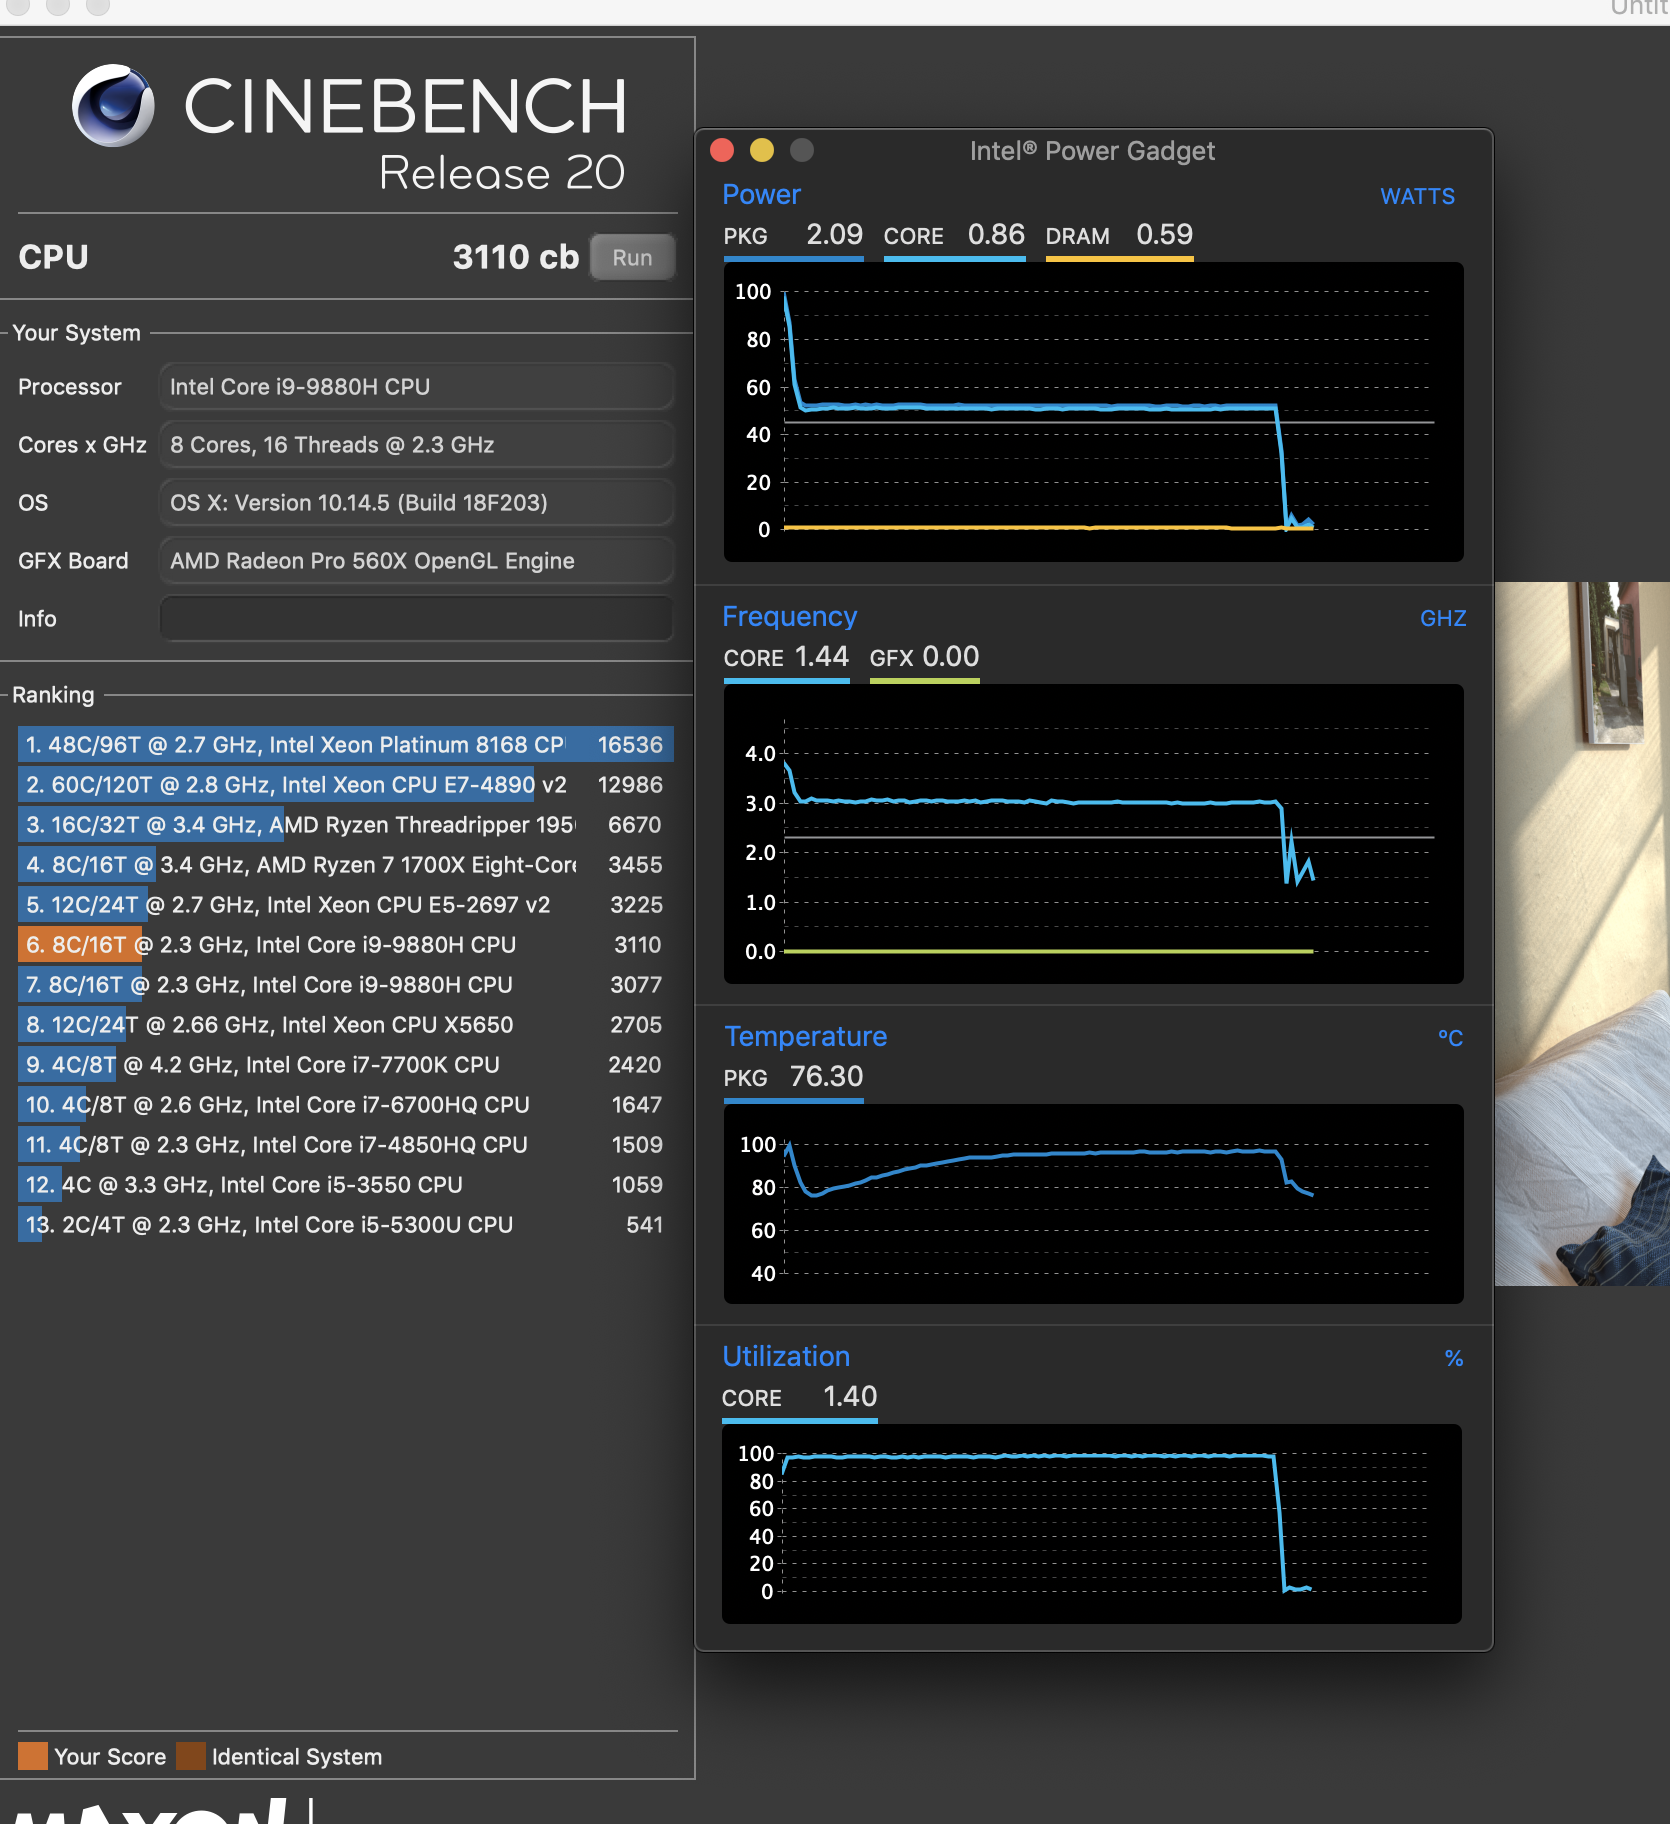Click the Utilization percent graph
1670x1824 pixels.
tap(1091, 1524)
